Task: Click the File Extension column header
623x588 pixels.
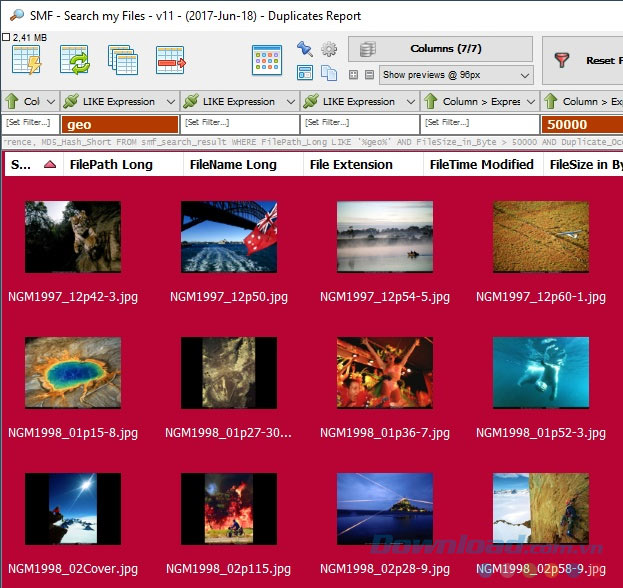Action: 350,165
